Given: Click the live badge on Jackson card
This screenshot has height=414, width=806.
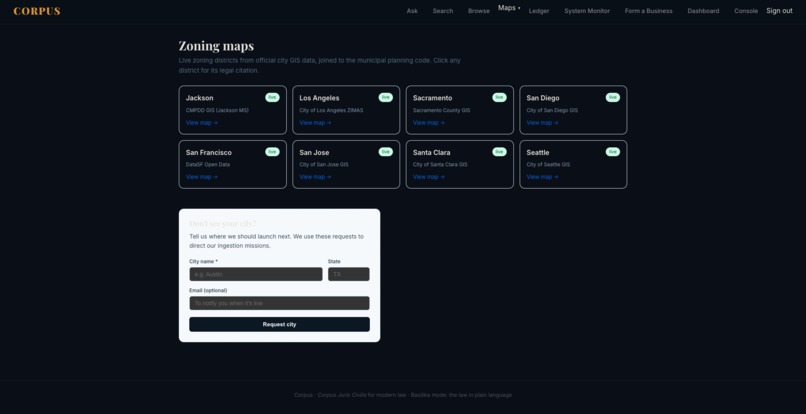Looking at the screenshot, I should click(272, 97).
